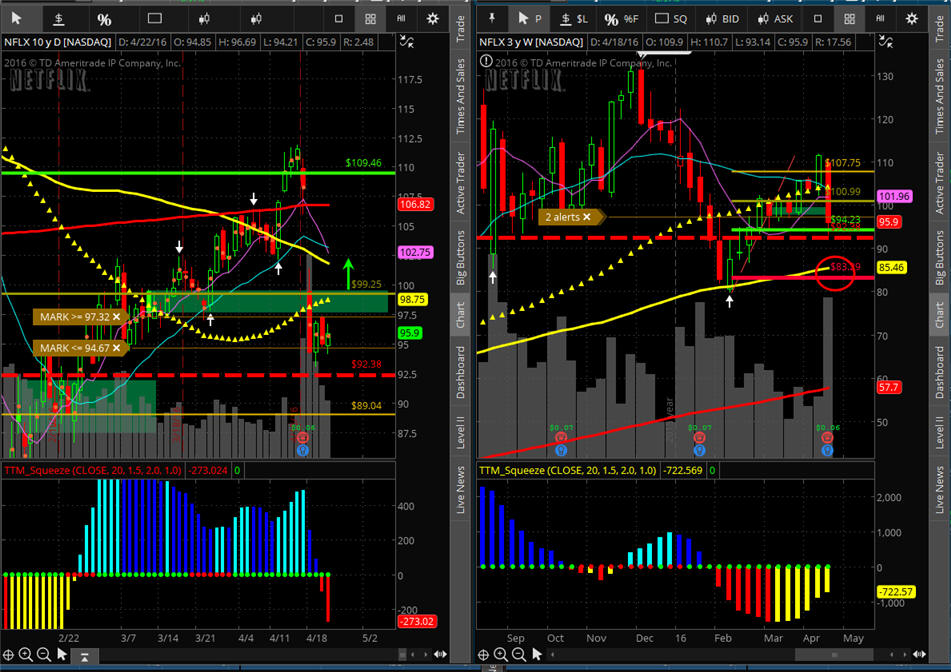
Task: Zoom in on the right chart
Action: point(500,654)
